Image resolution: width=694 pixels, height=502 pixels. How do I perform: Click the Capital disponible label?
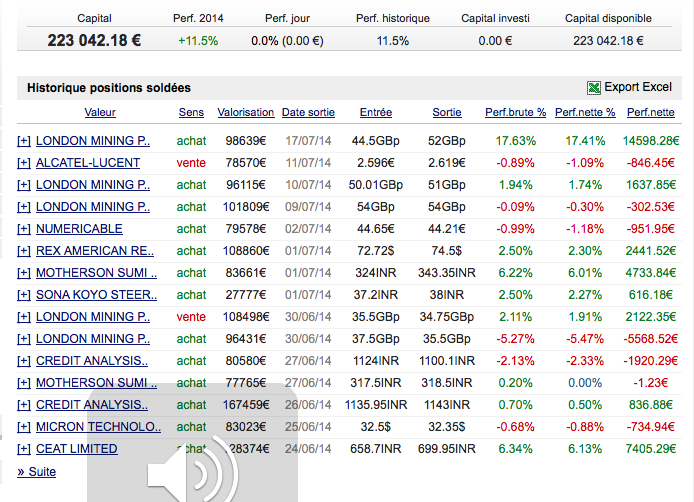608,19
